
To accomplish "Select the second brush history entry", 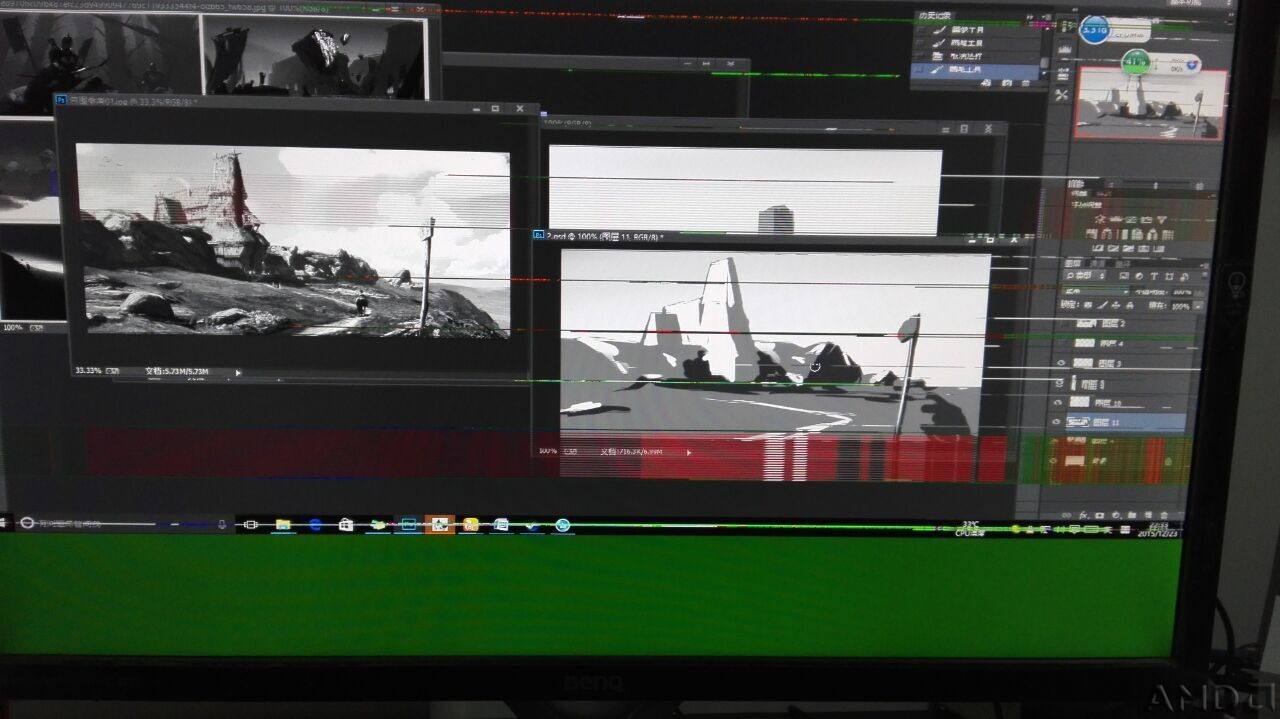I will [x=975, y=43].
